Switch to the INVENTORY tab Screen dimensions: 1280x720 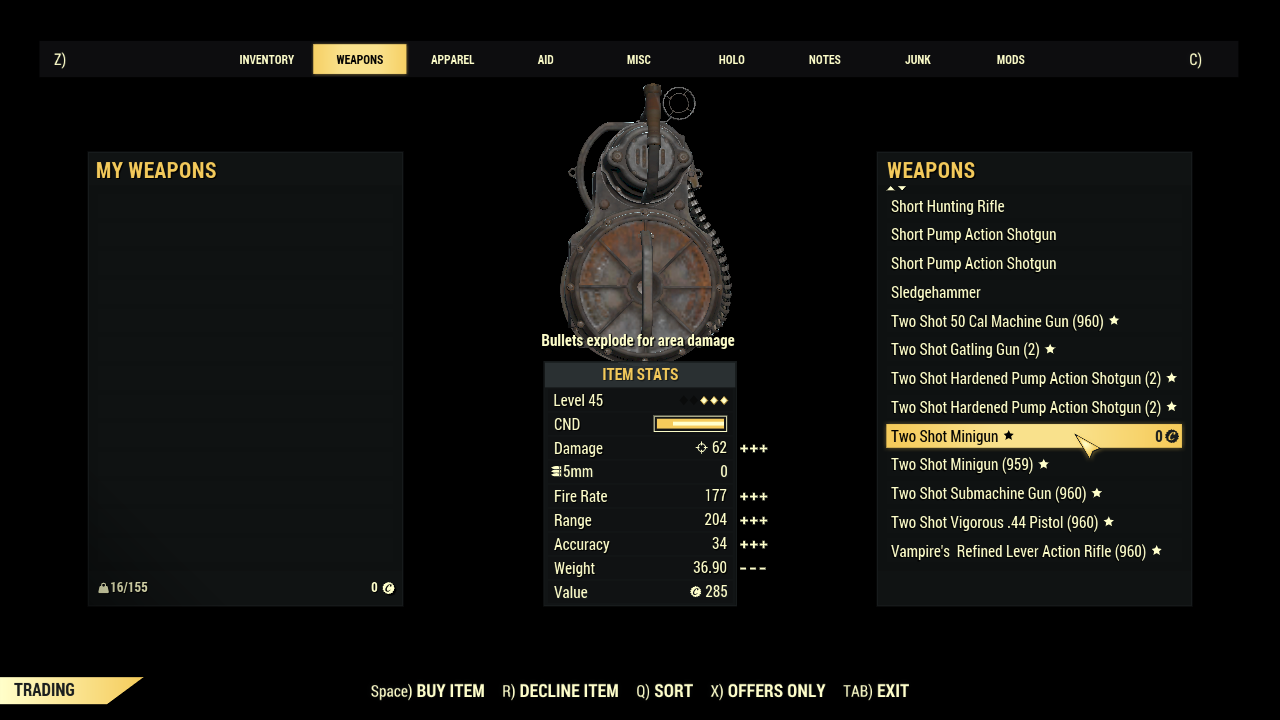point(266,60)
